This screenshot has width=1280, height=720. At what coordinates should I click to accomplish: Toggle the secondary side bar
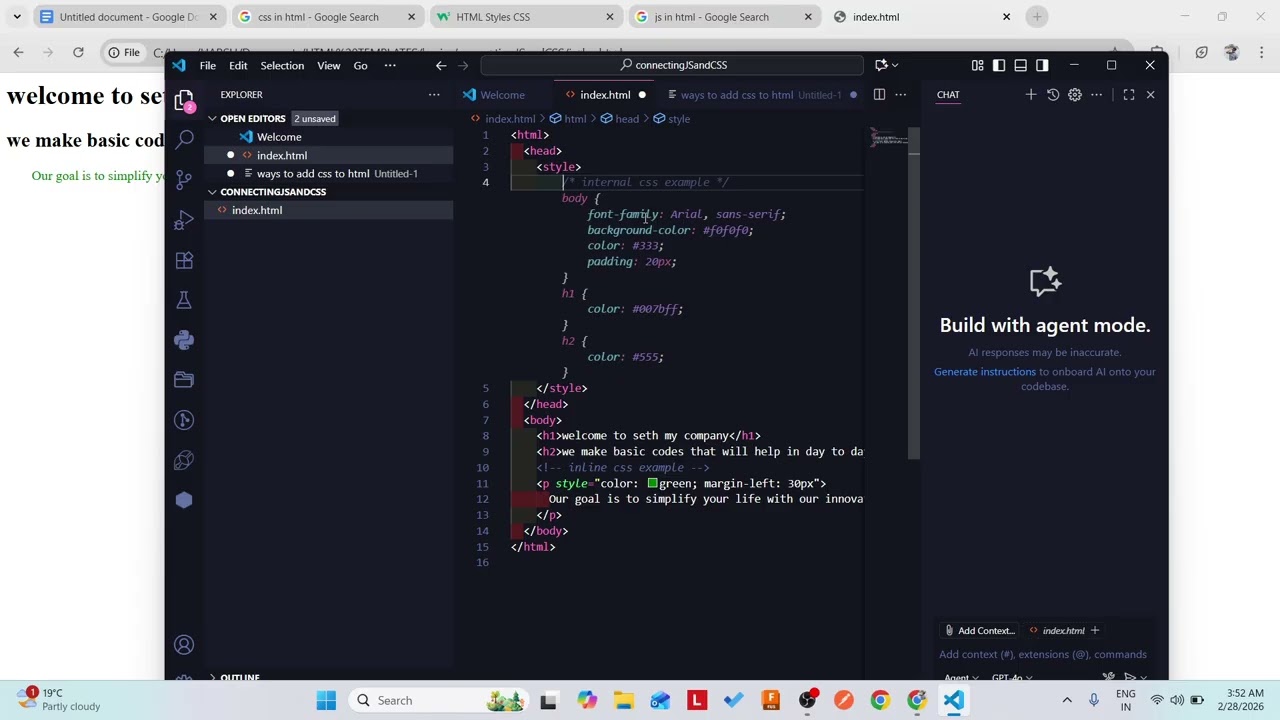pyautogui.click(x=1042, y=65)
